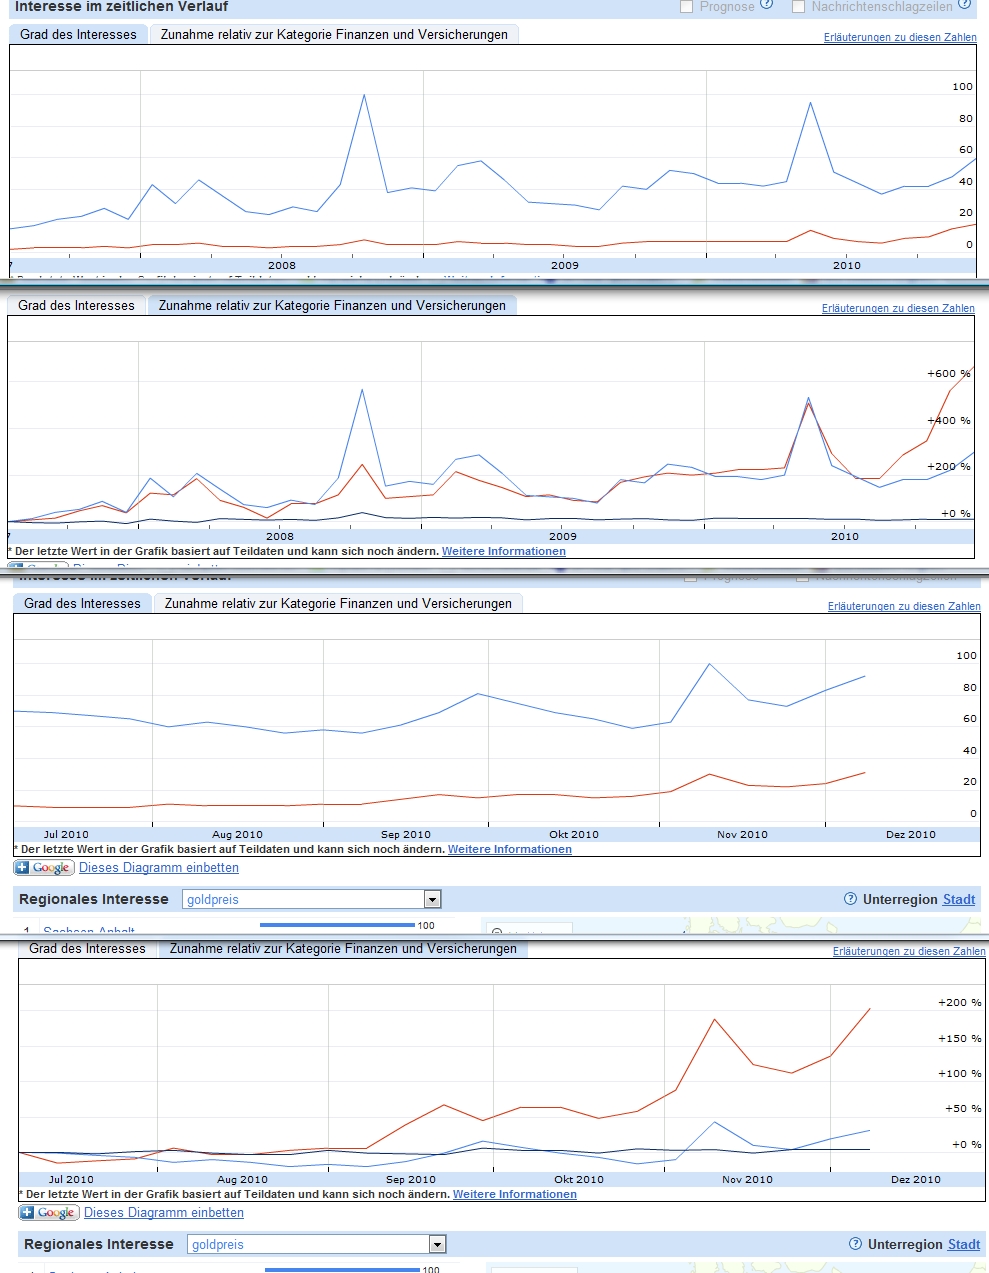Open Erläuterungen zu diesen Zahlen above the 0–100 2008–2010 chart
The image size is (989, 1273).
(x=900, y=37)
